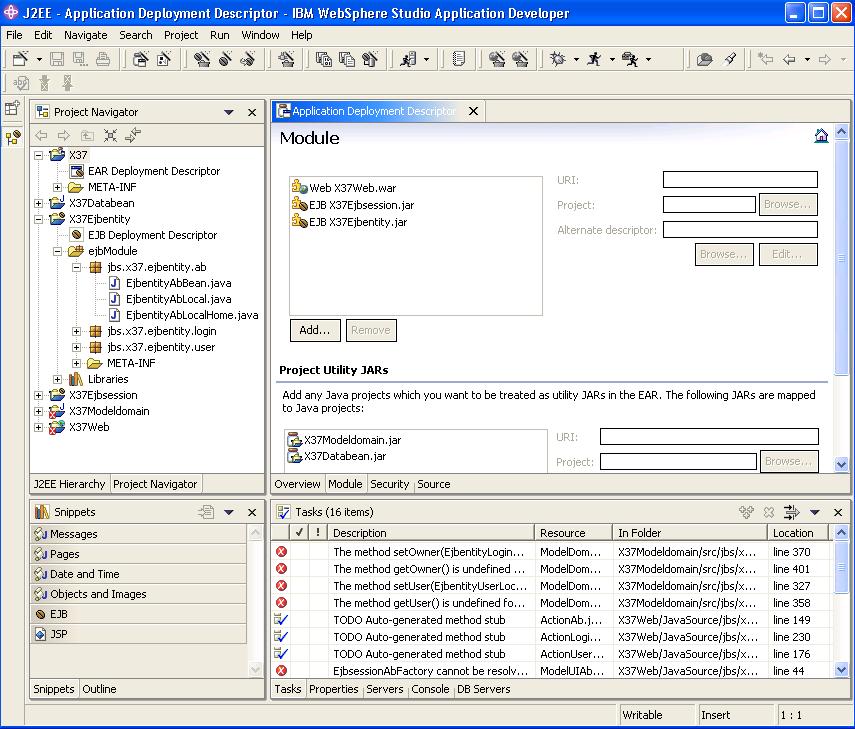Click the Run on Server running-man icon
Viewport: 855px width, 729px height.
tap(408, 59)
